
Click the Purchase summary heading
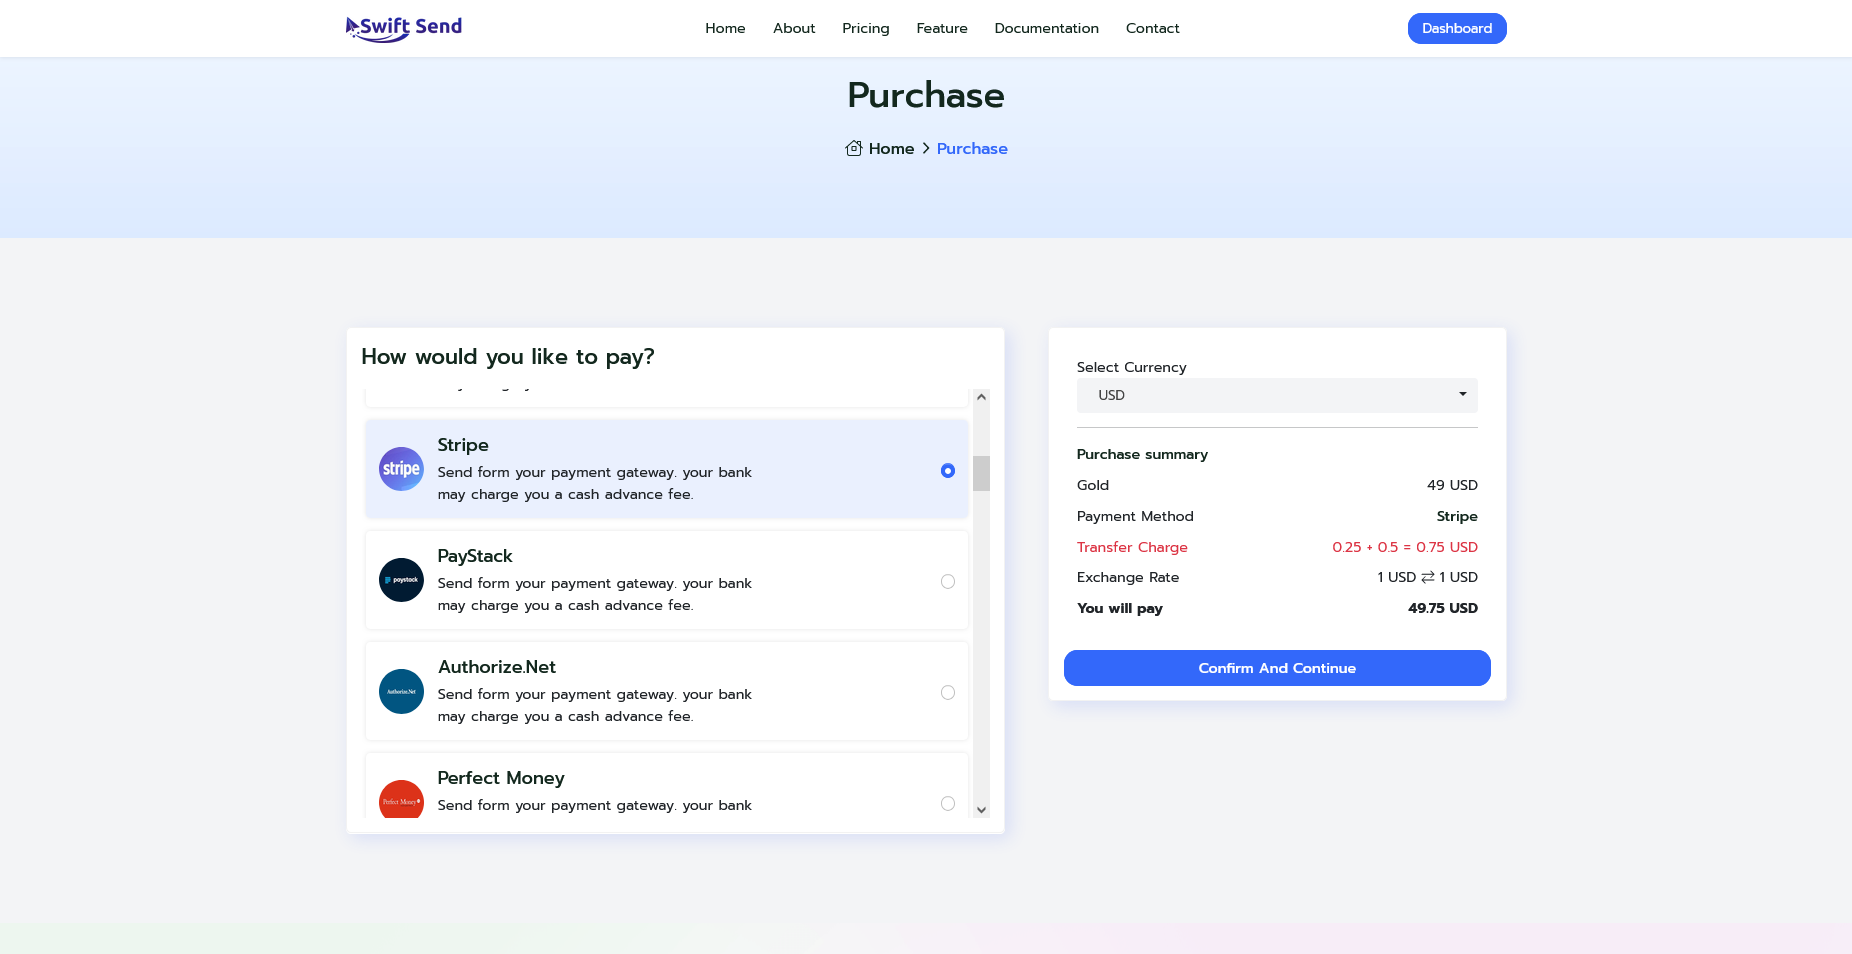1142,454
